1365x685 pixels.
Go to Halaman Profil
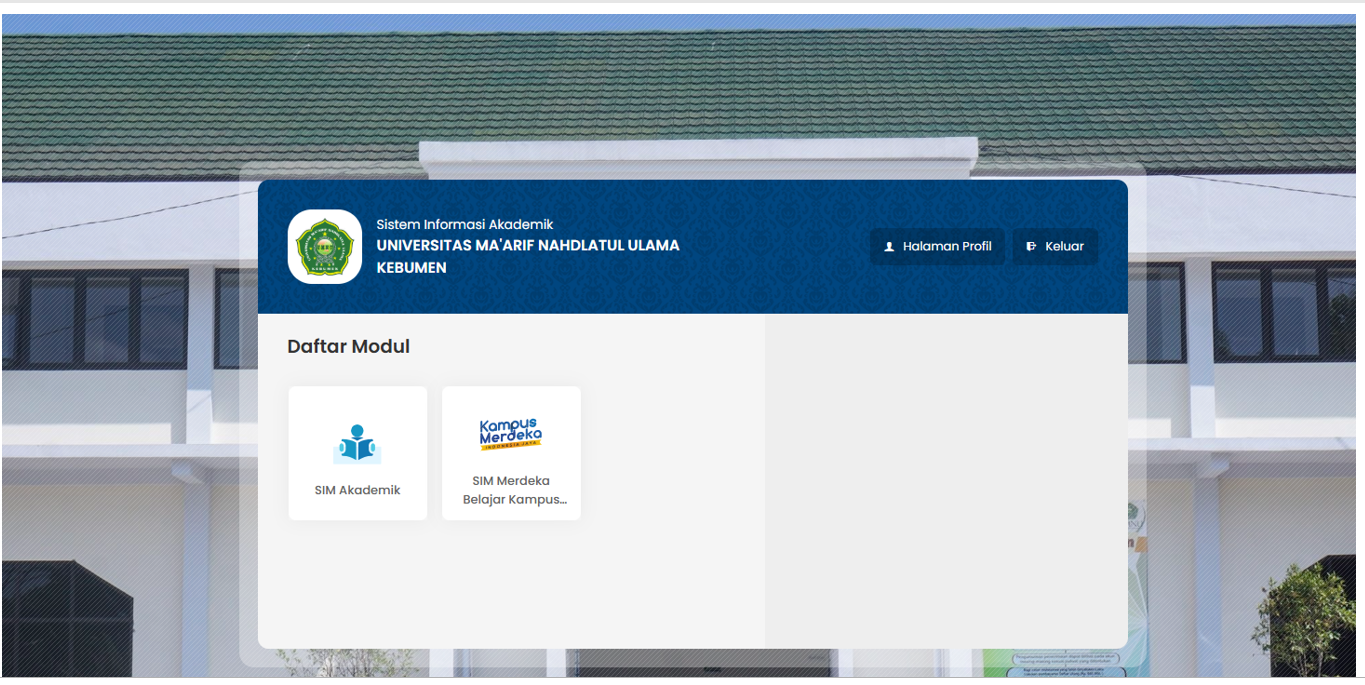[x=937, y=247]
